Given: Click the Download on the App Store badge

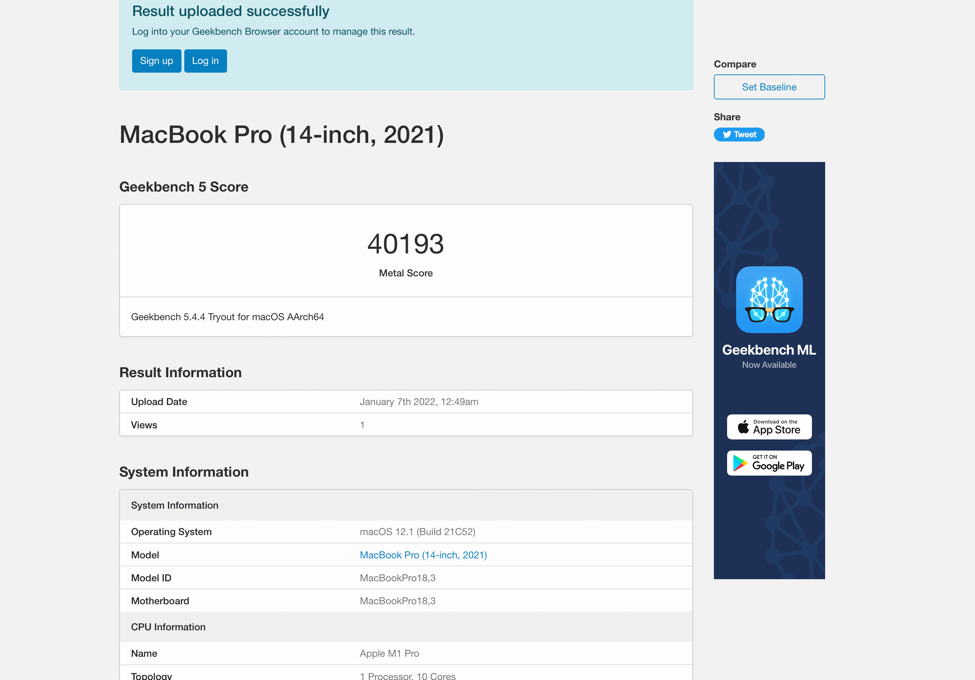Looking at the screenshot, I should pos(769,427).
